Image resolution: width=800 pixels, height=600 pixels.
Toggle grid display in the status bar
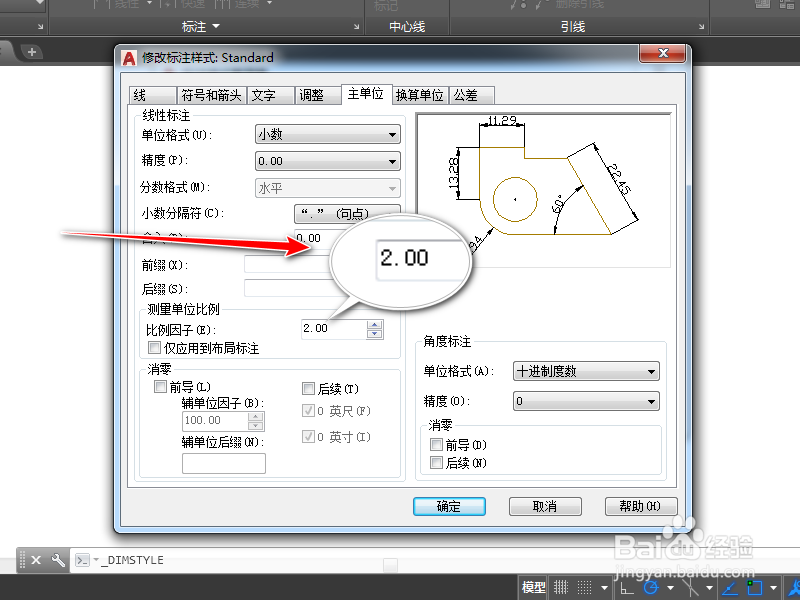pos(585,587)
